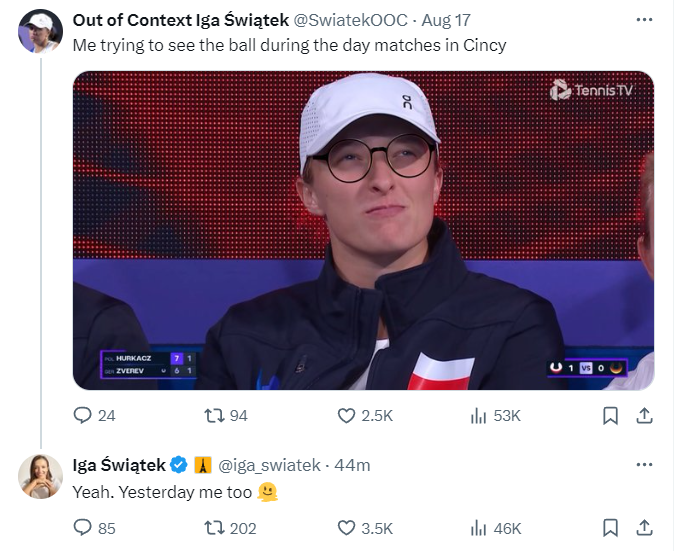View analytics of the 46K views reply
This screenshot has width=682, height=551.
tap(478, 528)
